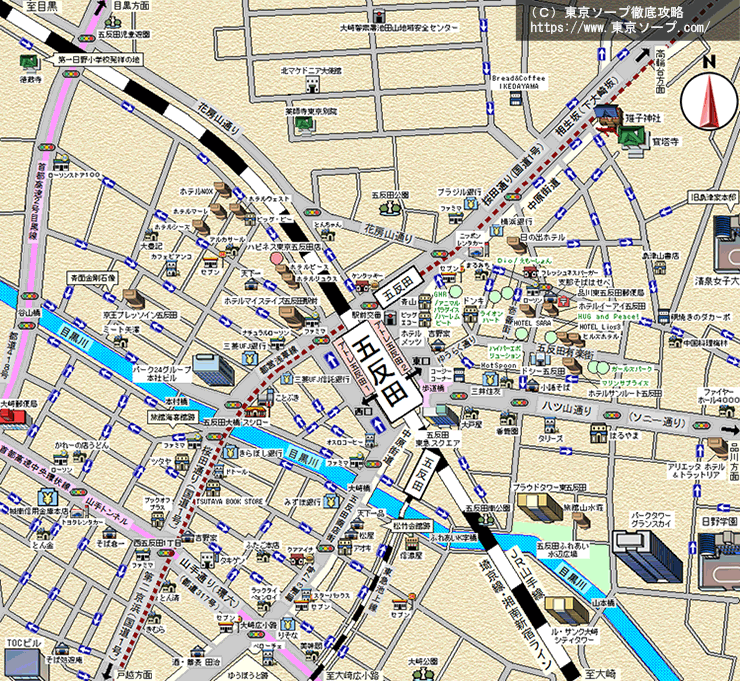Select the red 大崎郵便局 post office building
Viewport: 740px width, 681px height.
[13, 418]
